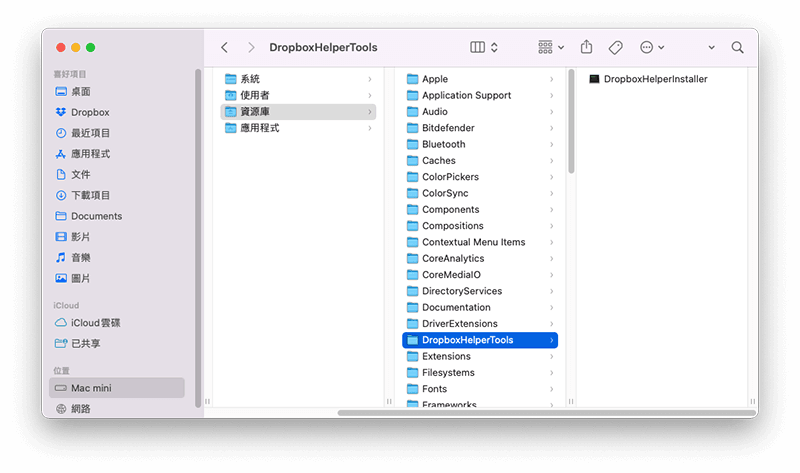Viewport: 800px width, 473px height.
Task: Open the group-by grid dropdown
Action: pyautogui.click(x=551, y=47)
